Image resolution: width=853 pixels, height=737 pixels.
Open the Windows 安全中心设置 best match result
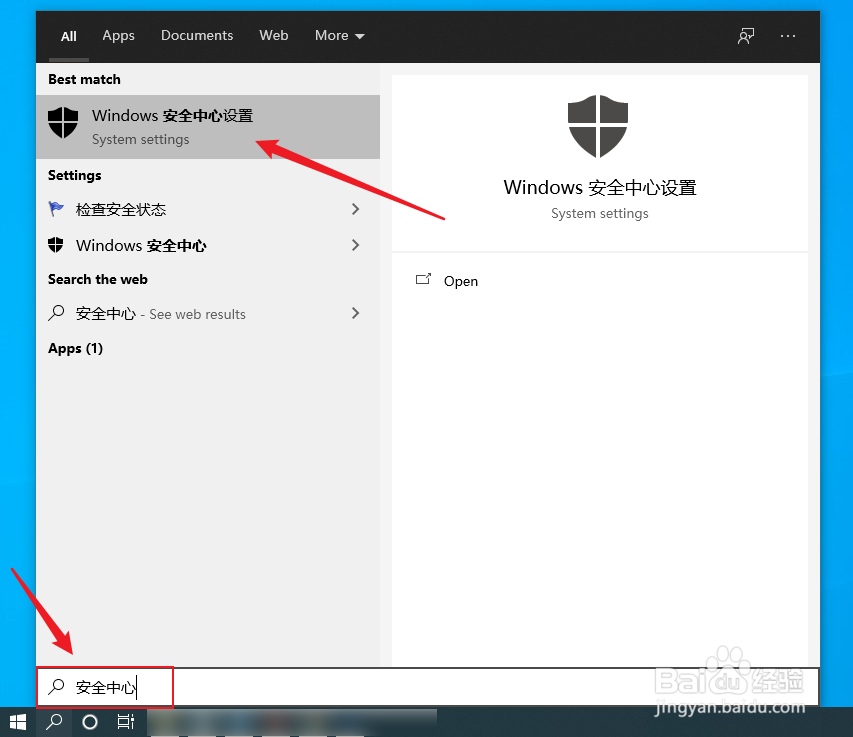point(208,127)
